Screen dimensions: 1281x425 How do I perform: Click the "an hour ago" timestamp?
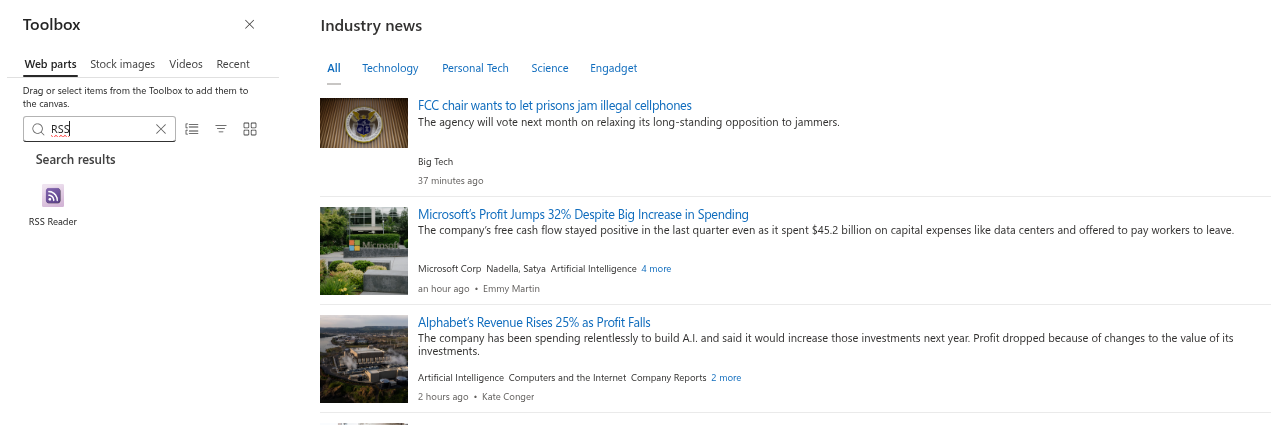[443, 289]
